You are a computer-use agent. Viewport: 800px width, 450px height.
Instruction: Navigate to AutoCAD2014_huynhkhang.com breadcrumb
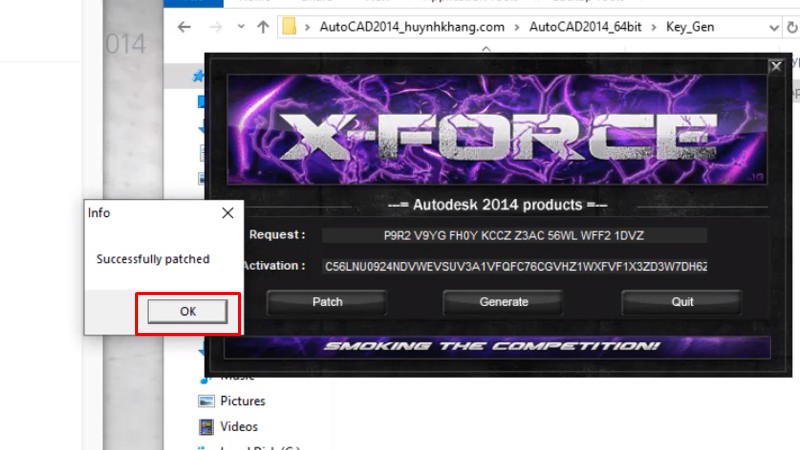(x=412, y=27)
